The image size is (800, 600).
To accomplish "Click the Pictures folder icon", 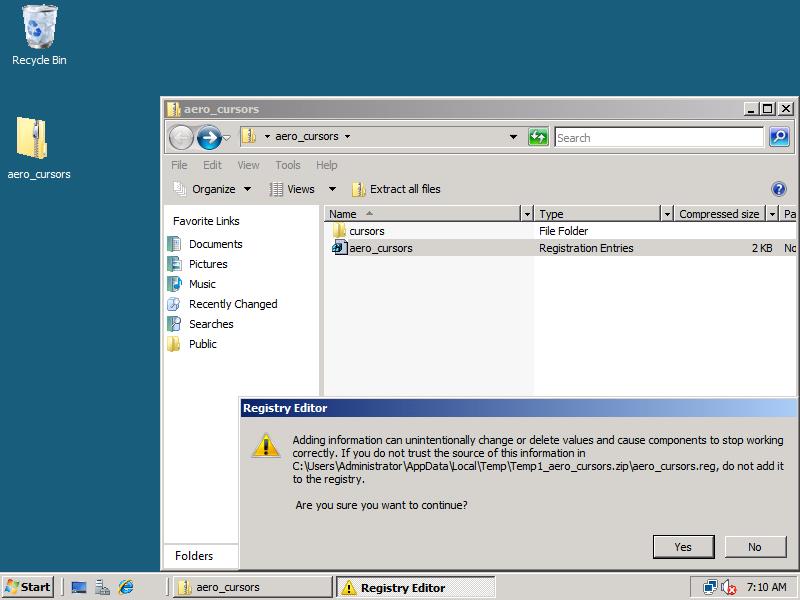I will (174, 264).
